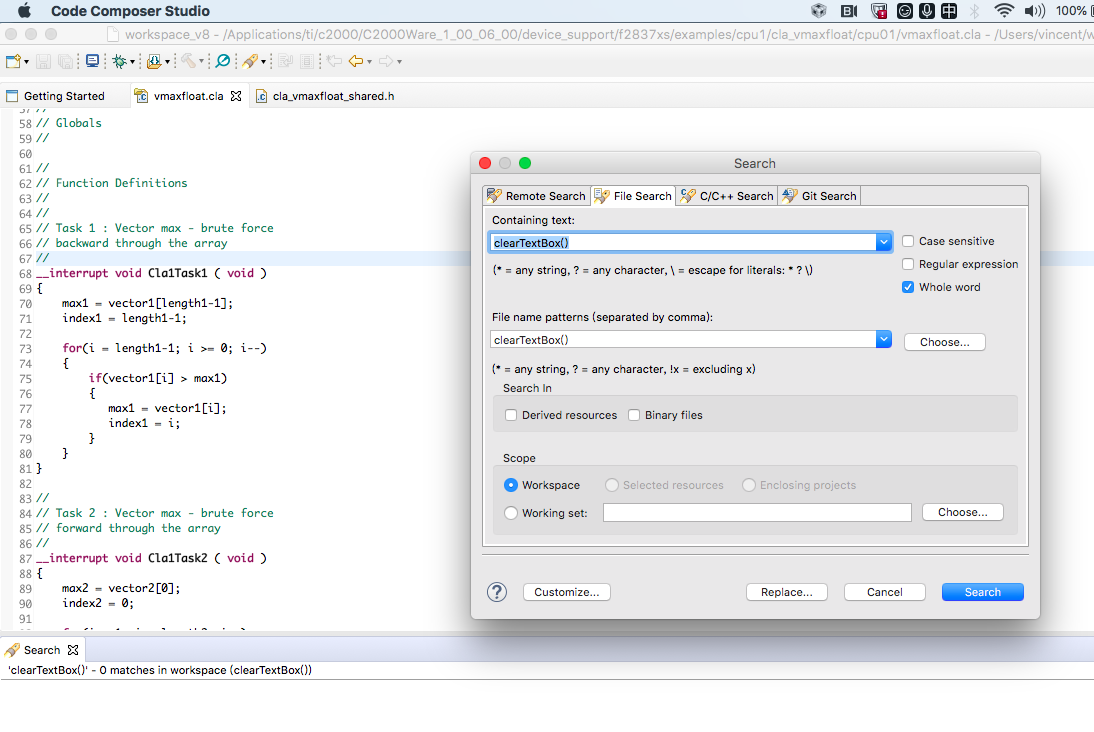Expand the Back history dropdown arrow
The width and height of the screenshot is (1094, 732).
coord(369,62)
